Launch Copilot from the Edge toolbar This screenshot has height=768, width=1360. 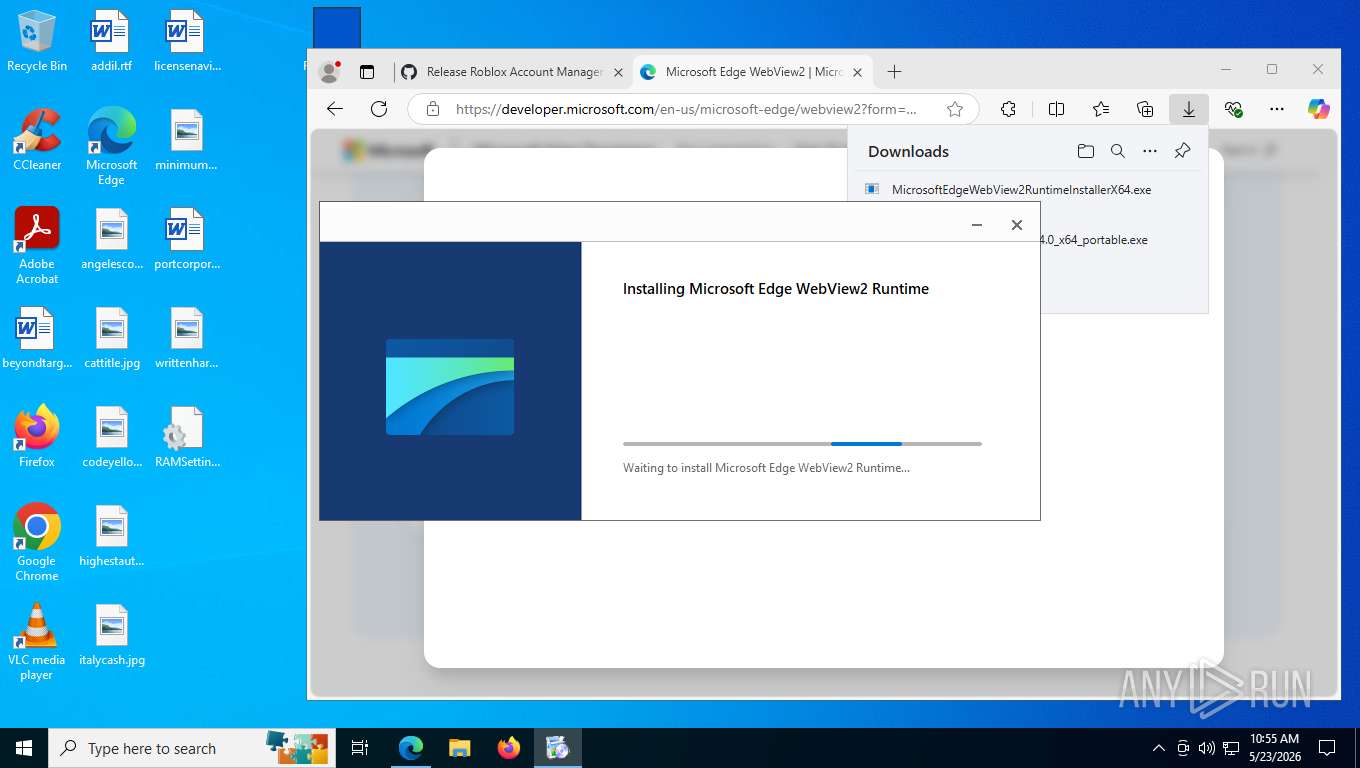click(1319, 109)
